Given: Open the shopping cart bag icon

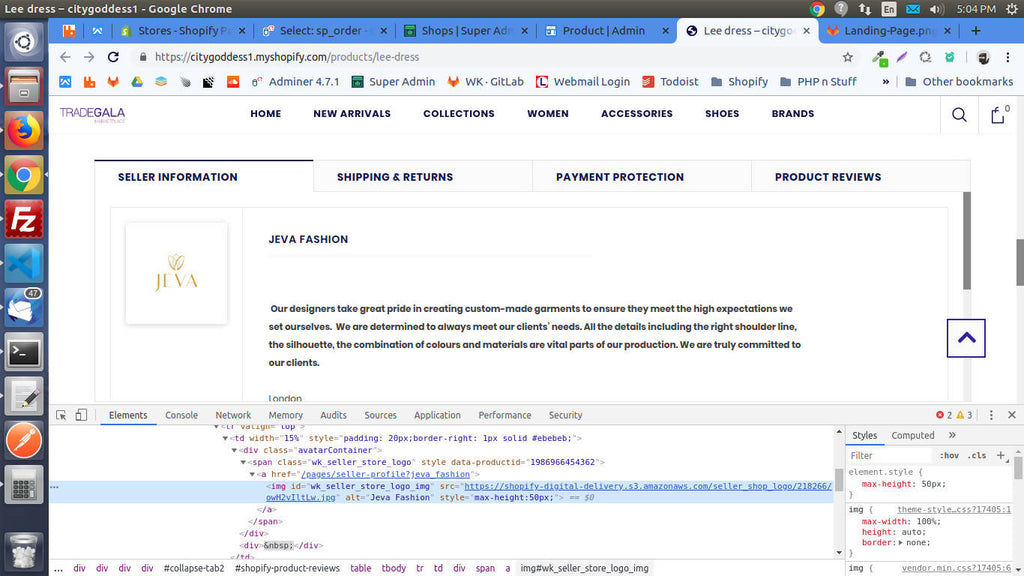Looking at the screenshot, I should coord(998,115).
